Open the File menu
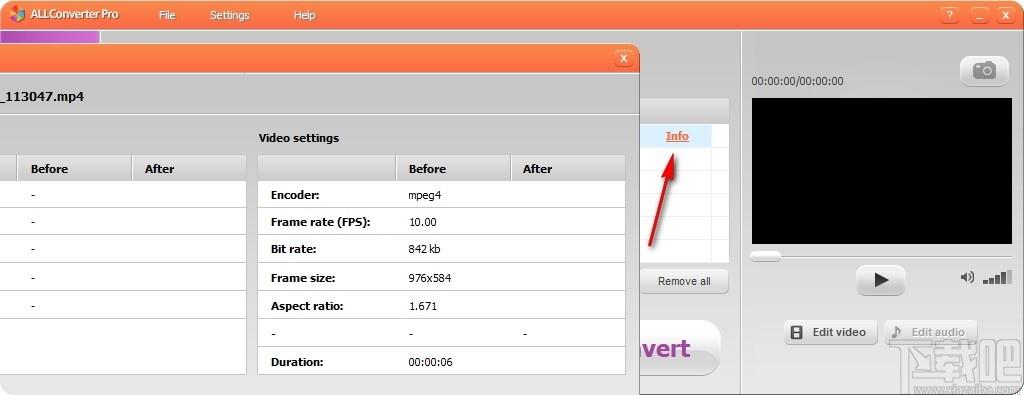The width and height of the screenshot is (1024, 395). pos(167,15)
